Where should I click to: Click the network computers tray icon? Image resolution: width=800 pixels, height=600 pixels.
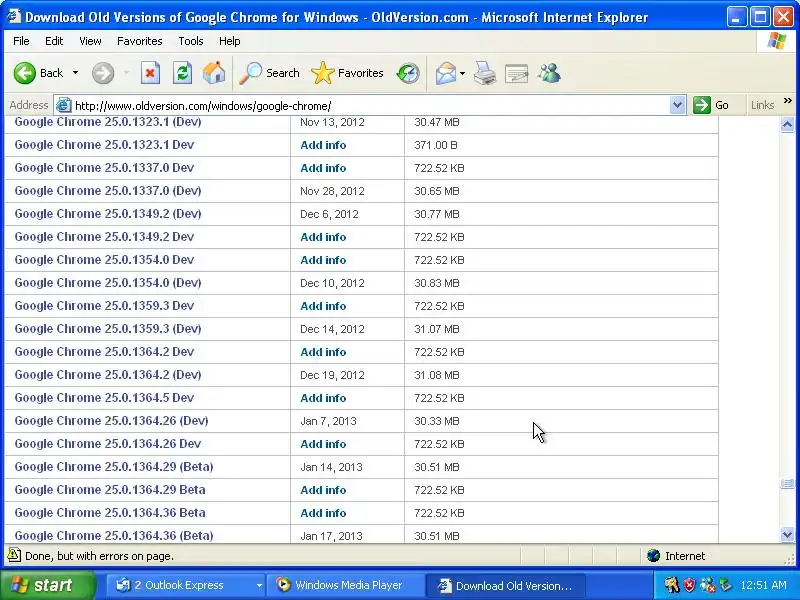(x=707, y=585)
